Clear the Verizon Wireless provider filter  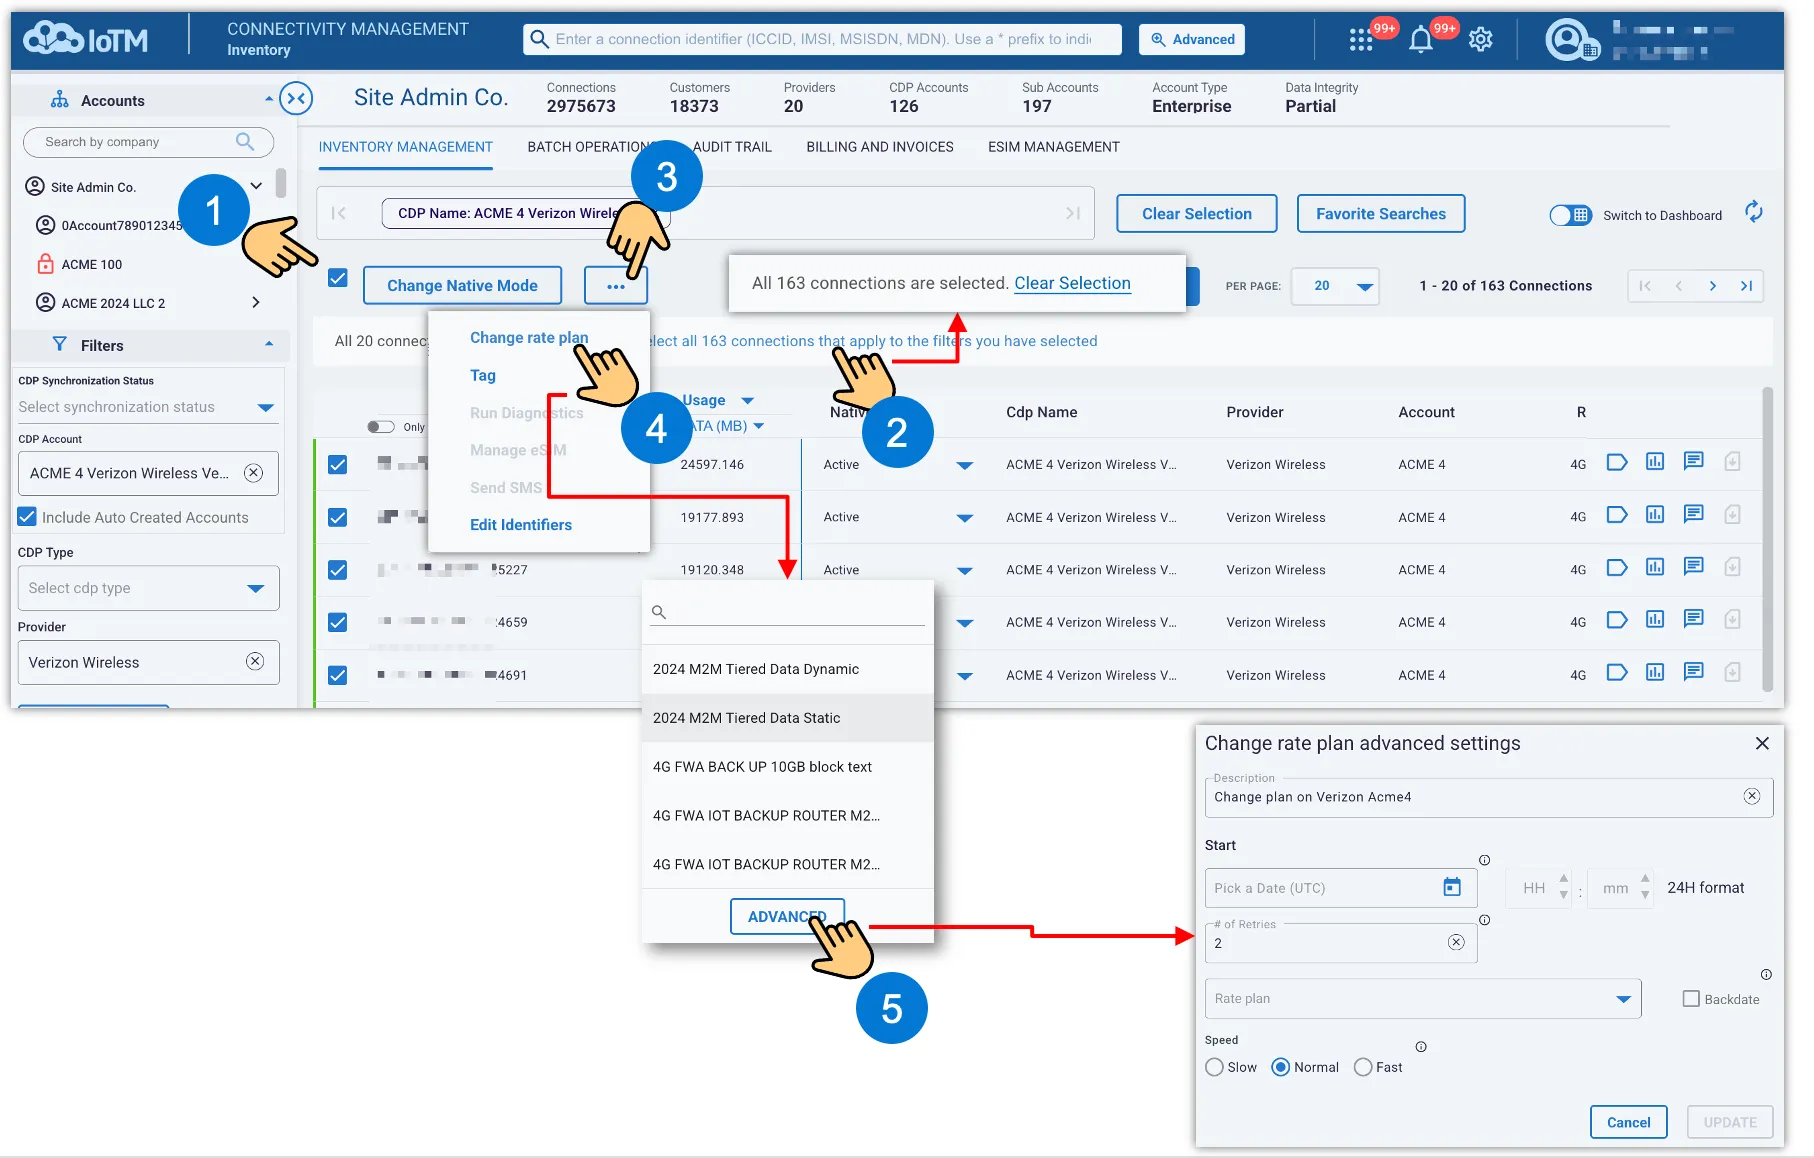point(255,661)
